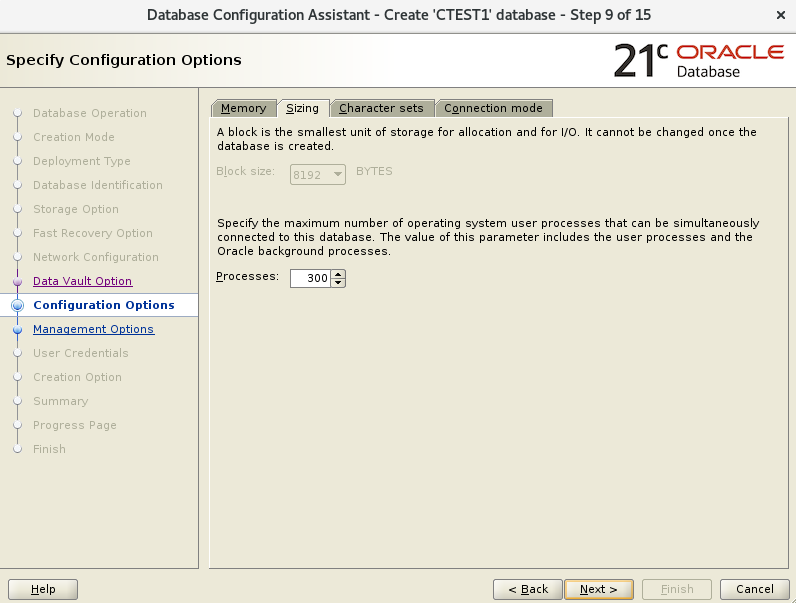796x603 pixels.
Task: Go back with the Back button
Action: 528,589
